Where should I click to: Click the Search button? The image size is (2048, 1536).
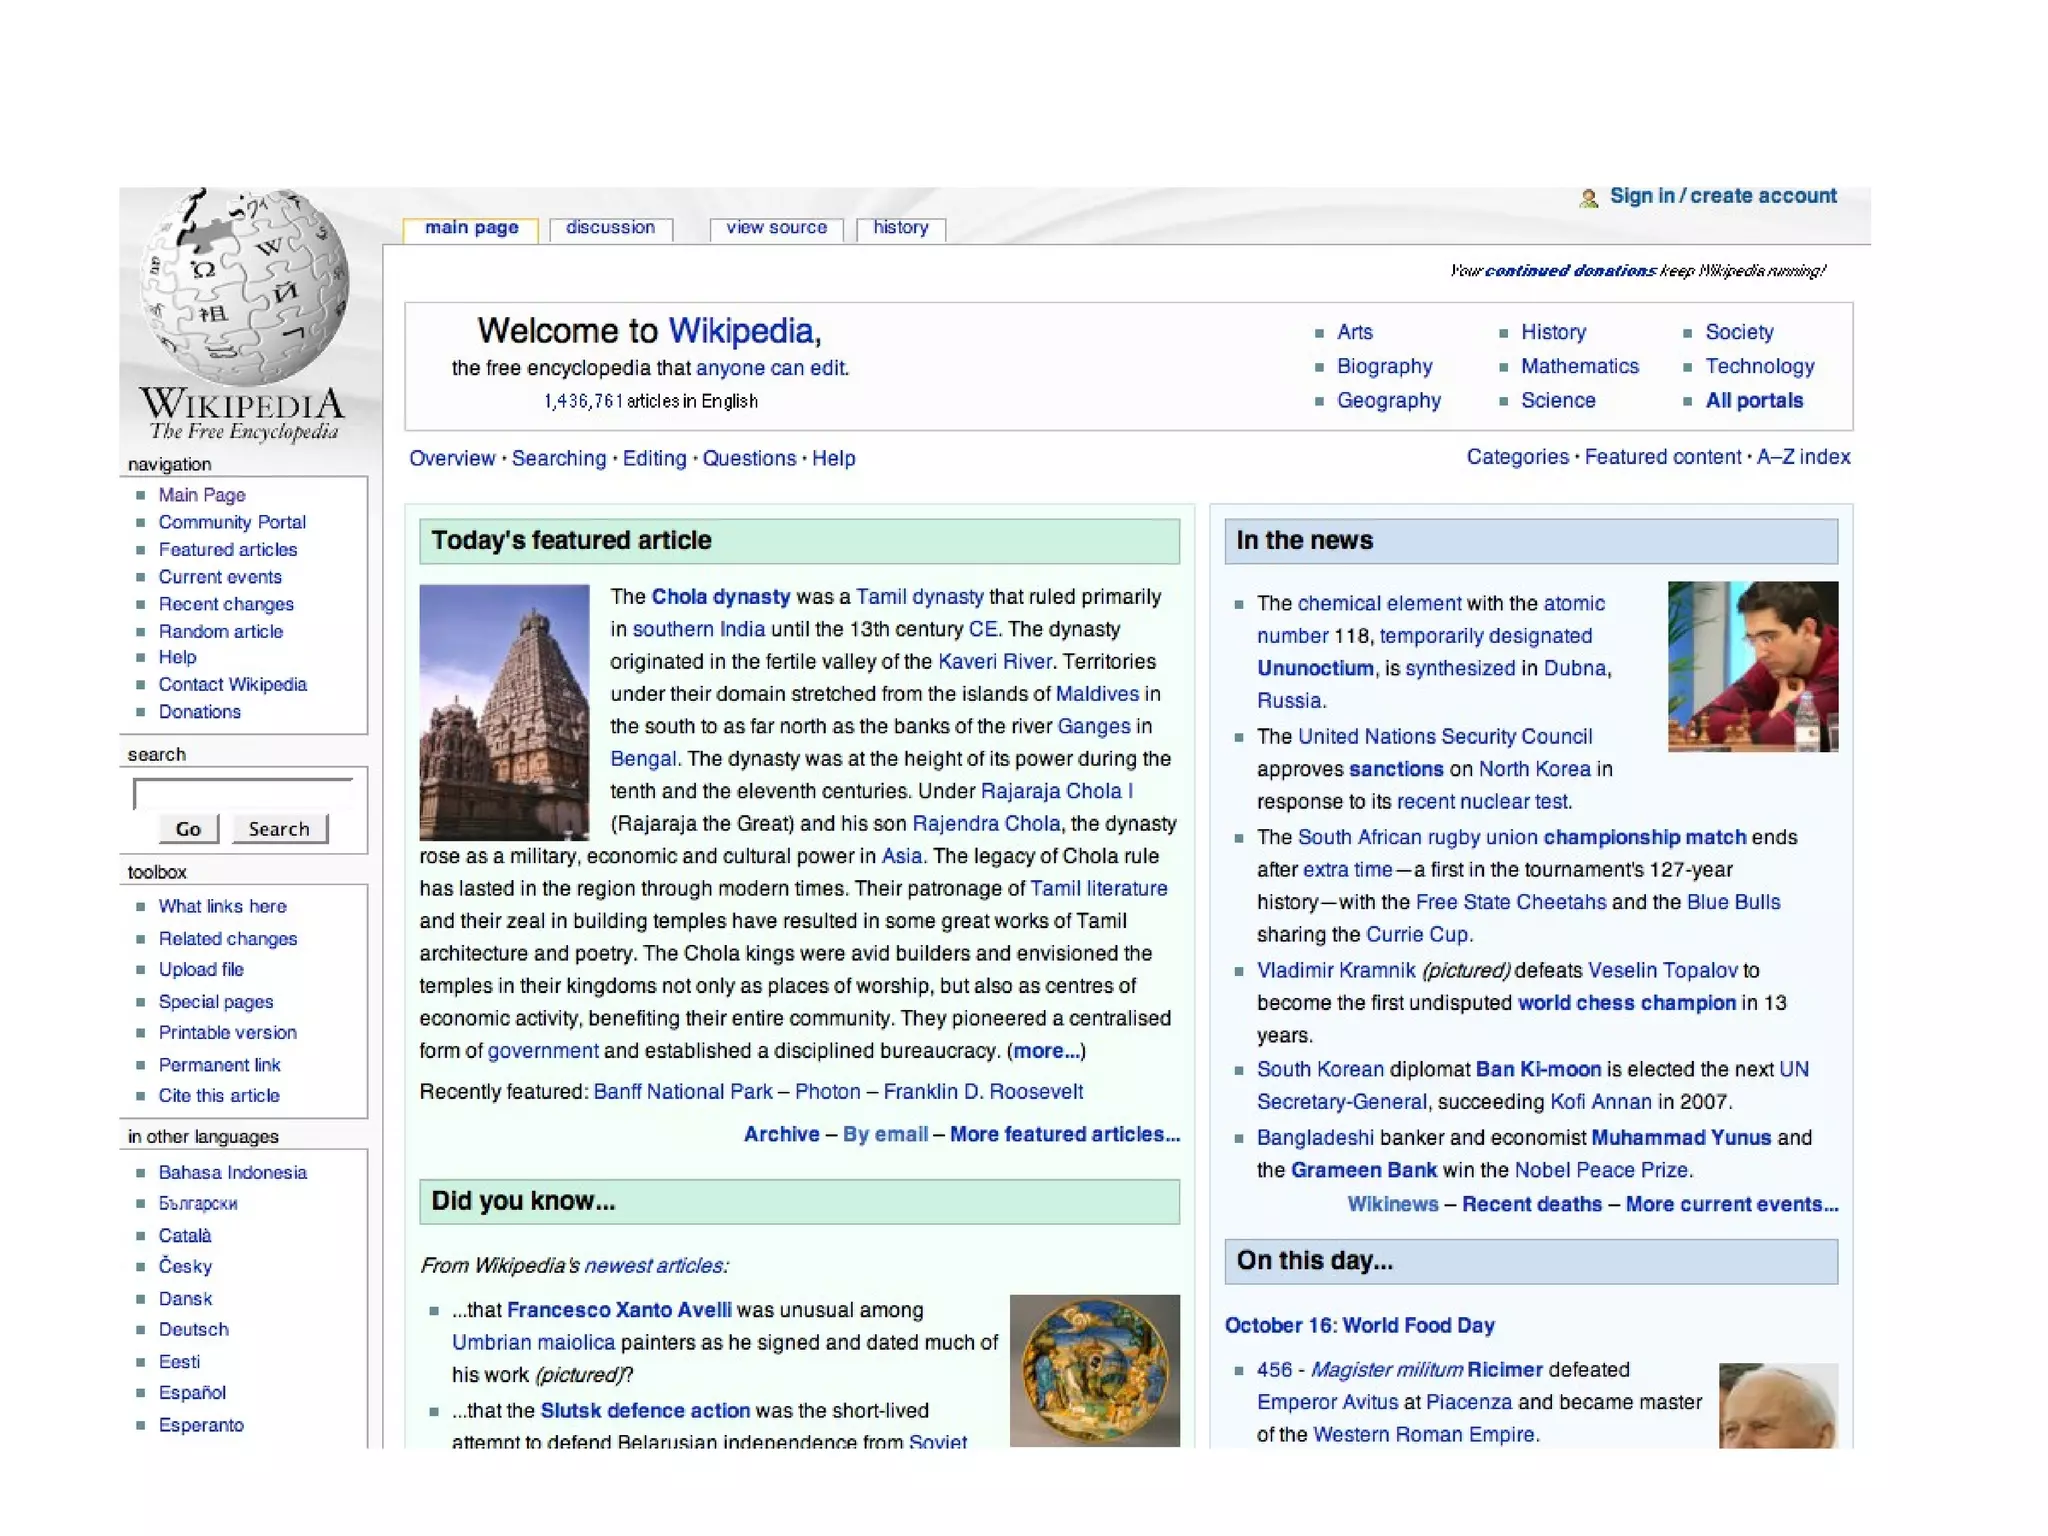coord(279,829)
